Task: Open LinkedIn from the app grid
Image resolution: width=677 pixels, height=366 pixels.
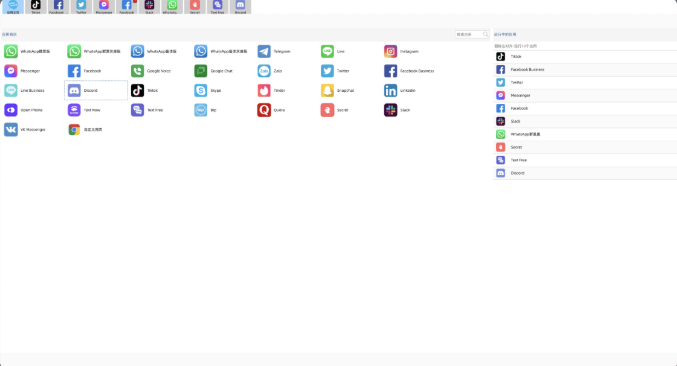Action: 399,91
